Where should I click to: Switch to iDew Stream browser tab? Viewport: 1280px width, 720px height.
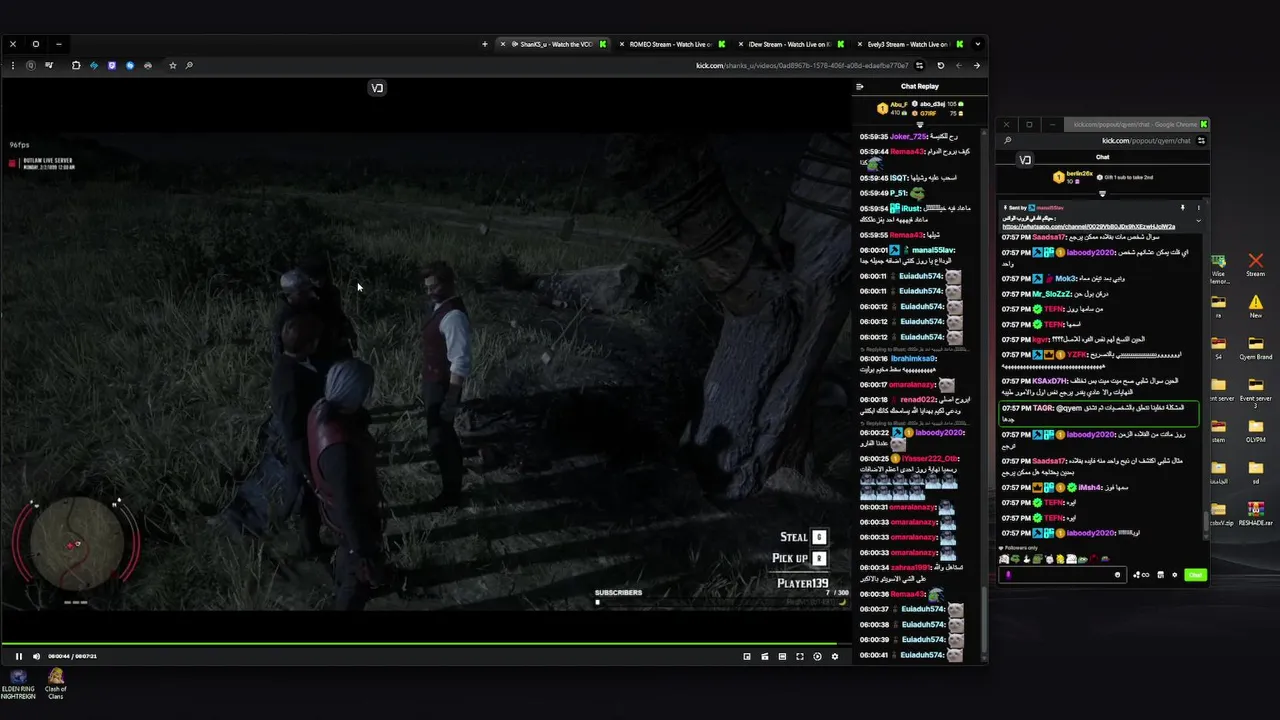[789, 44]
